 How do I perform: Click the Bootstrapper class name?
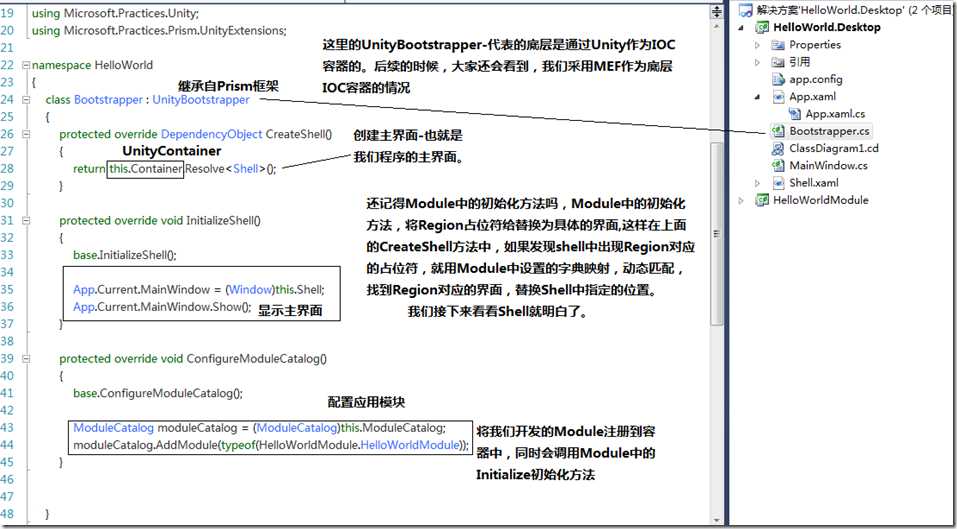[x=108, y=99]
